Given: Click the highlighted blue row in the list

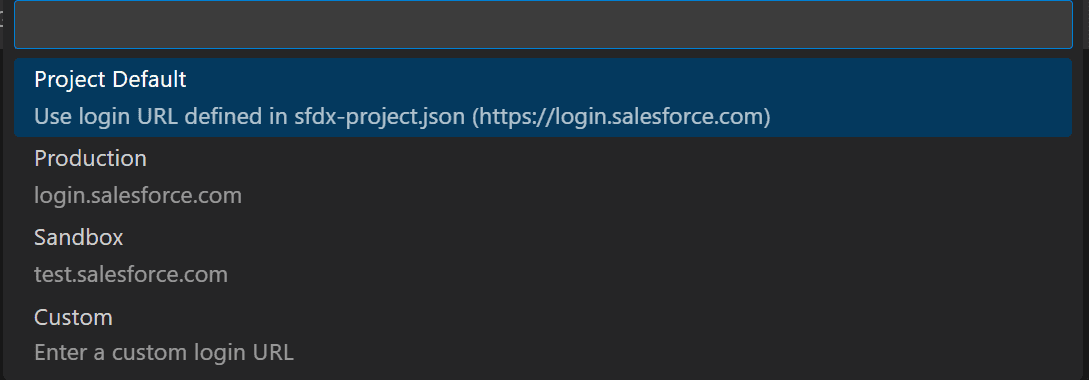Looking at the screenshot, I should (x=543, y=97).
